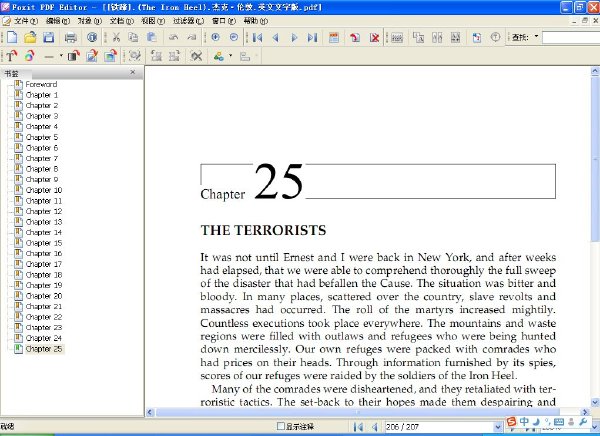Jump to Chapter 13 bookmark
The width and height of the screenshot is (600, 436).
coord(44,222)
